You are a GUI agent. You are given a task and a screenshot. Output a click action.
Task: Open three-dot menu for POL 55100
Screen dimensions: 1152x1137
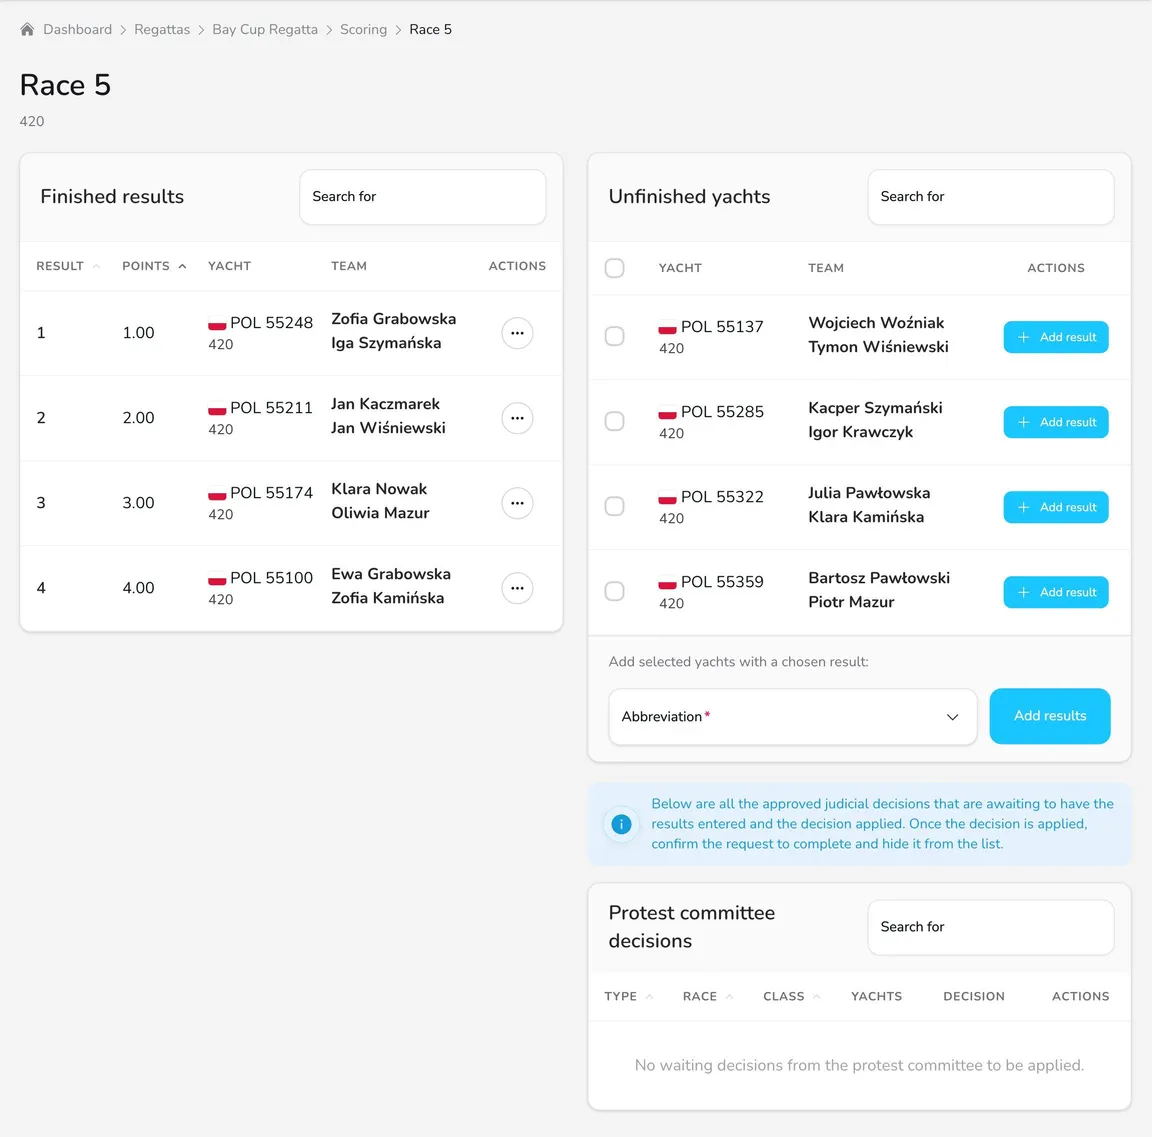[517, 588]
